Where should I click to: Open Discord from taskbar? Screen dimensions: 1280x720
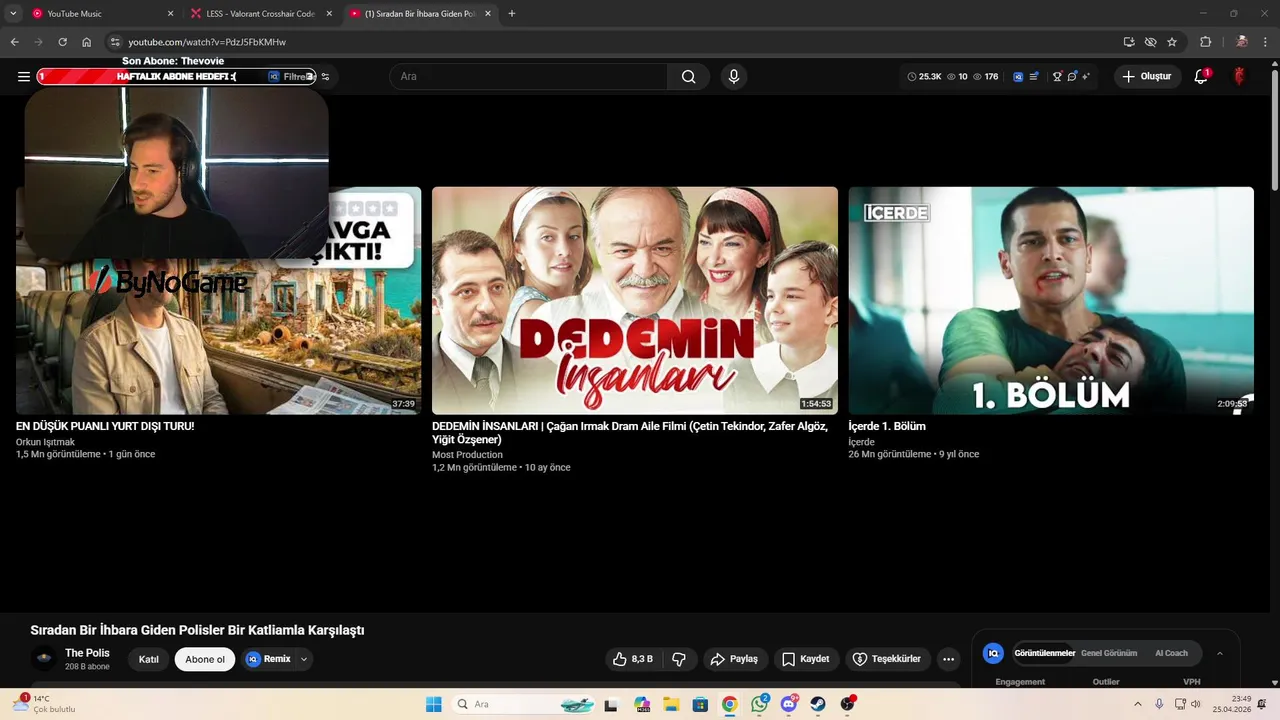tap(789, 704)
